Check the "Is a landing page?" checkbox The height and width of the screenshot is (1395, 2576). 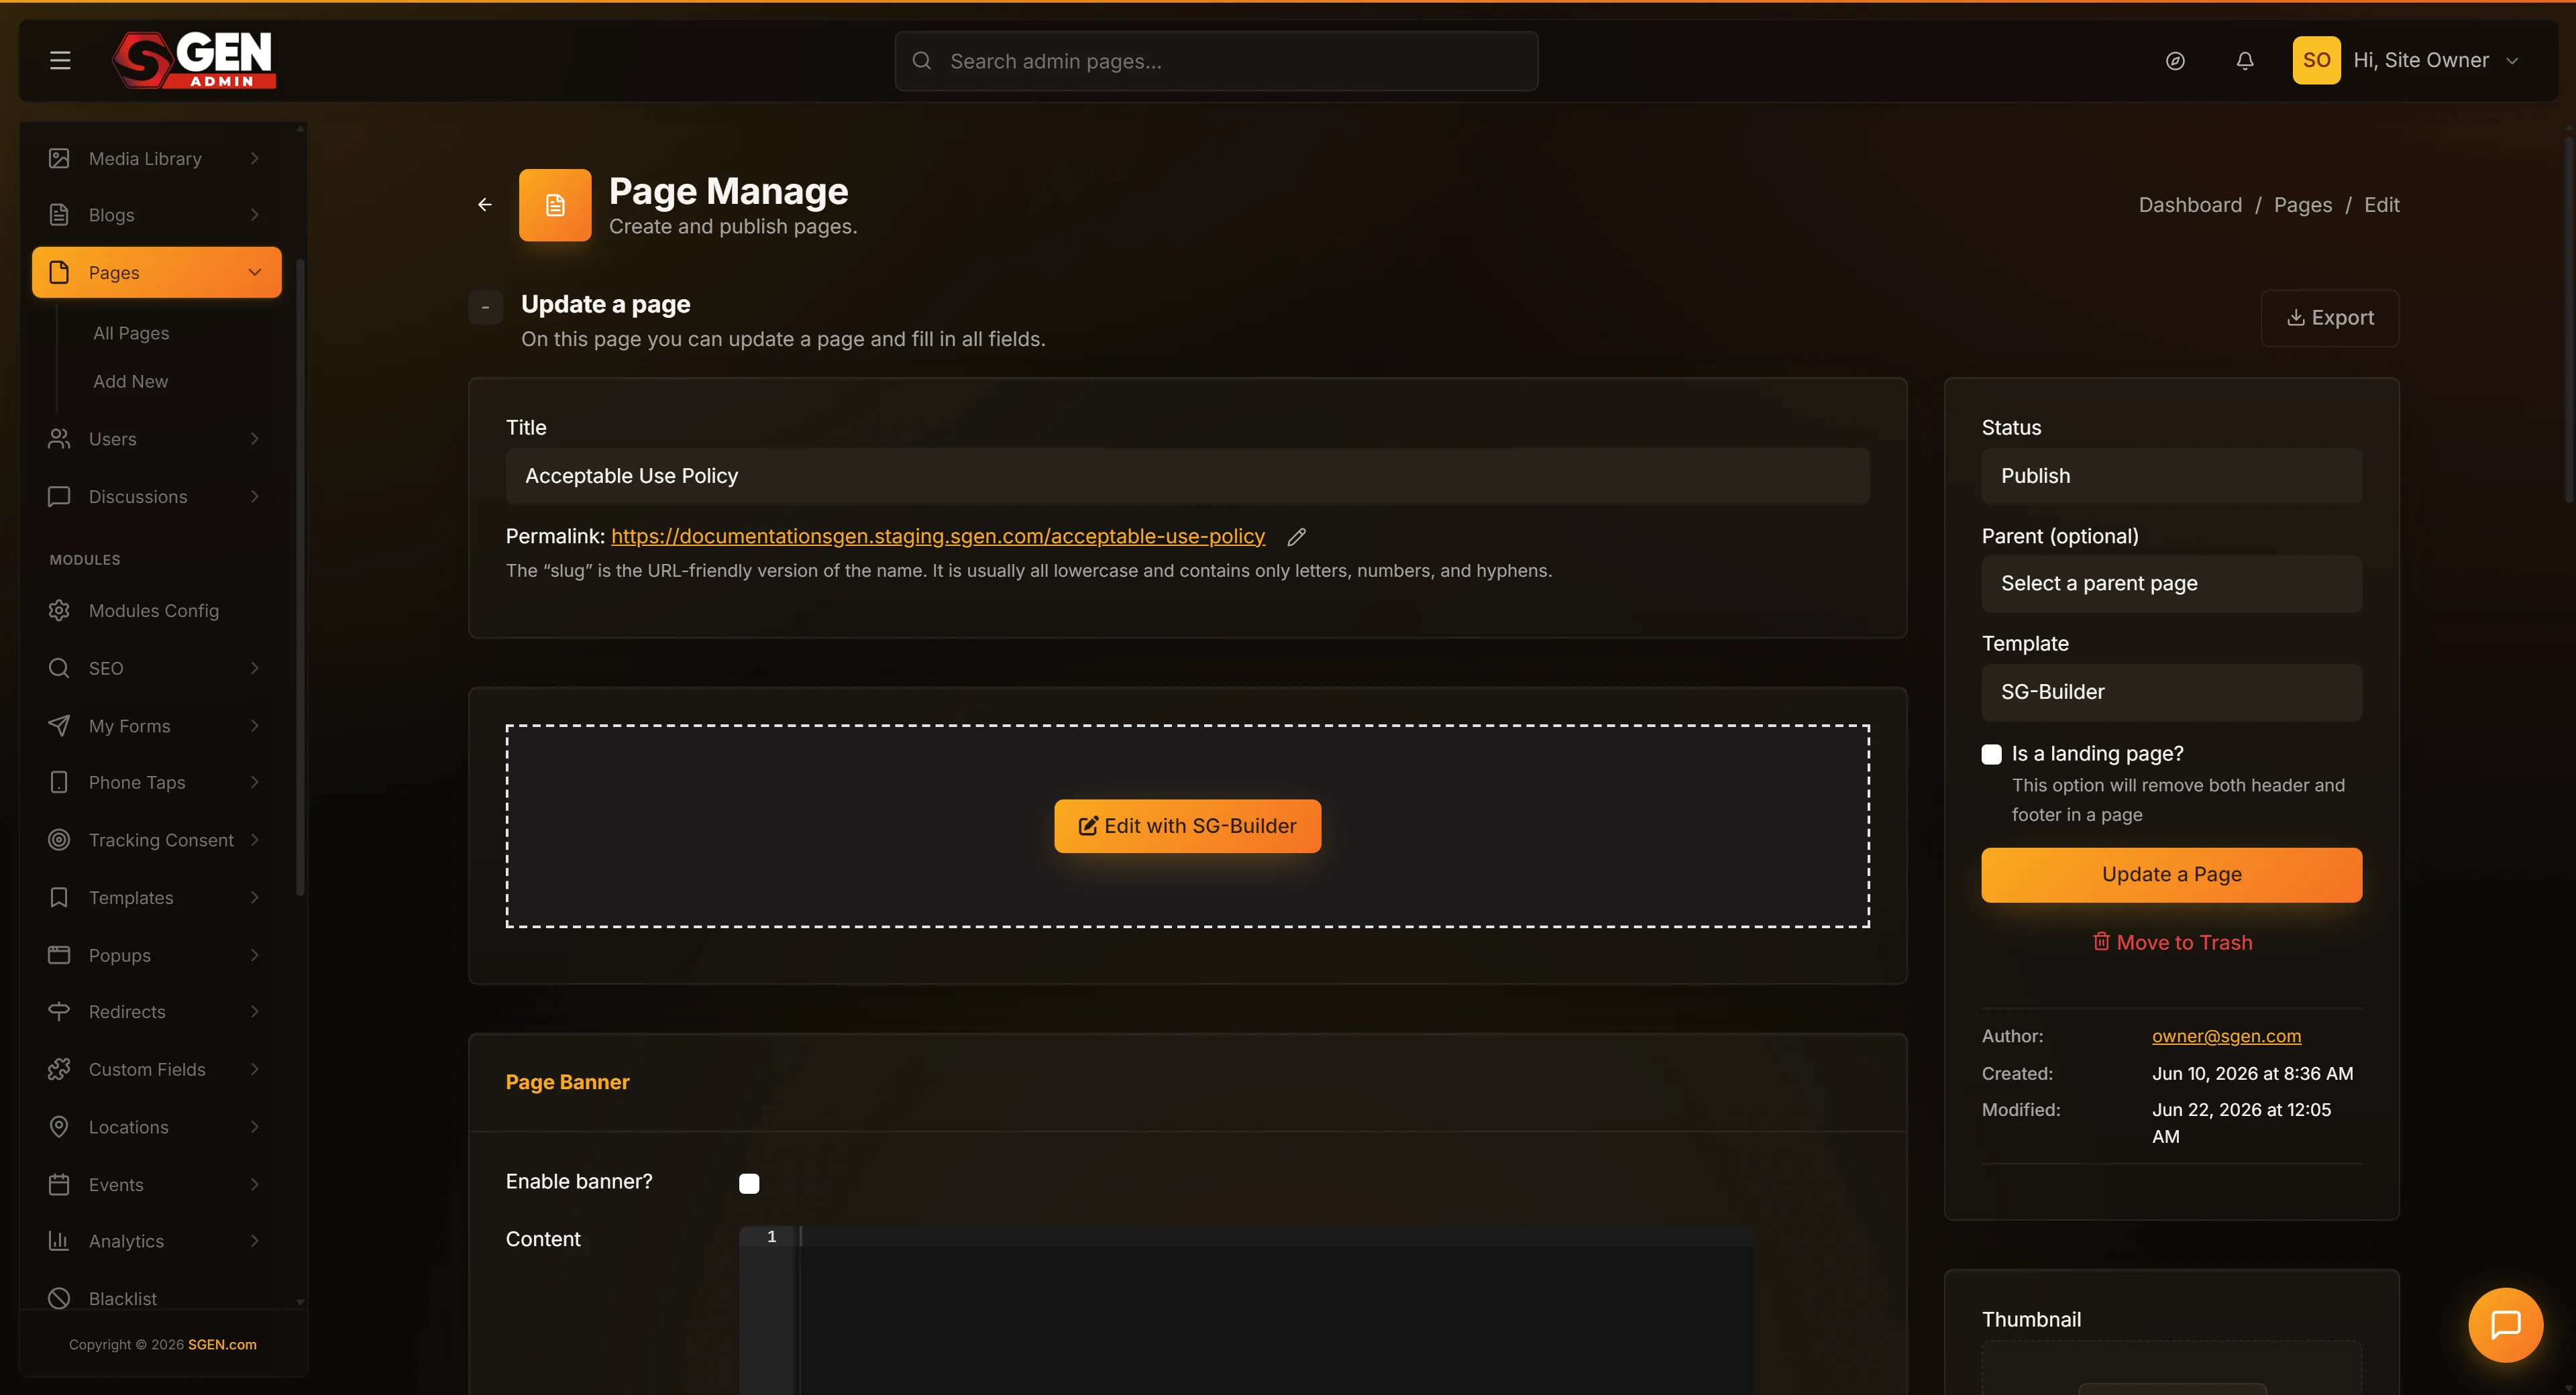(x=1991, y=754)
